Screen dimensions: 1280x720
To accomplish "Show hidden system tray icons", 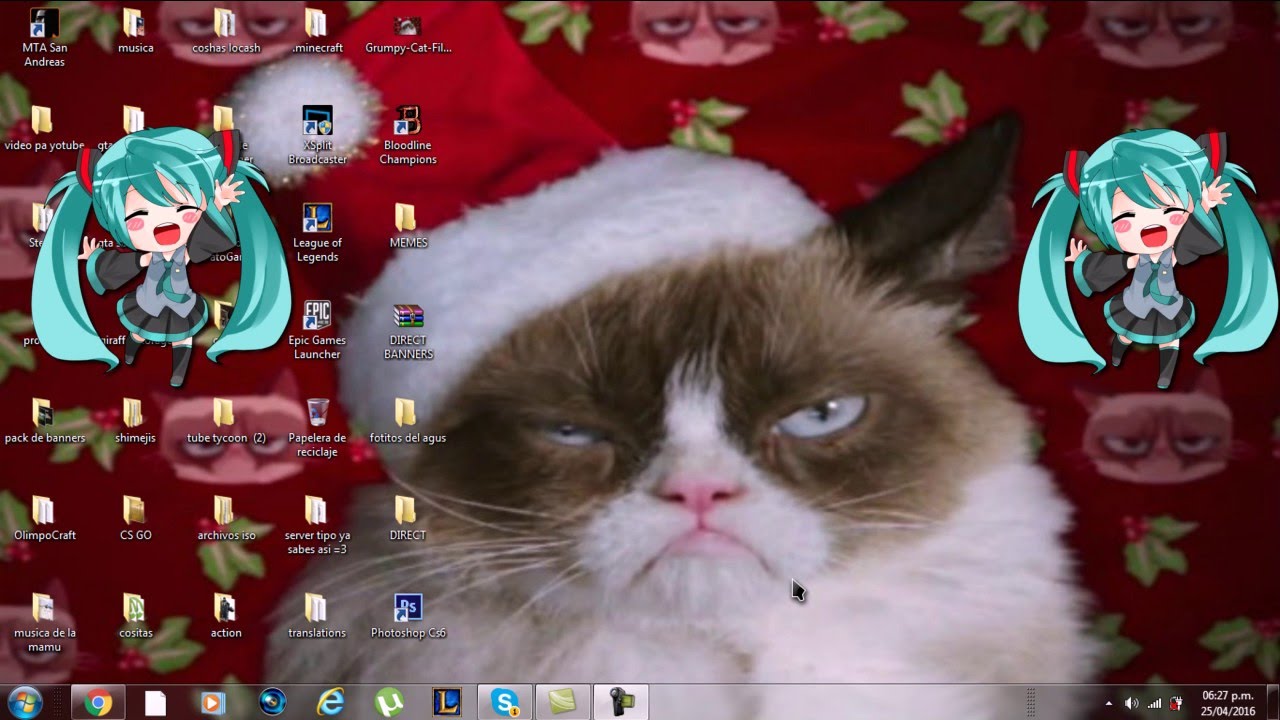I will tap(1108, 703).
